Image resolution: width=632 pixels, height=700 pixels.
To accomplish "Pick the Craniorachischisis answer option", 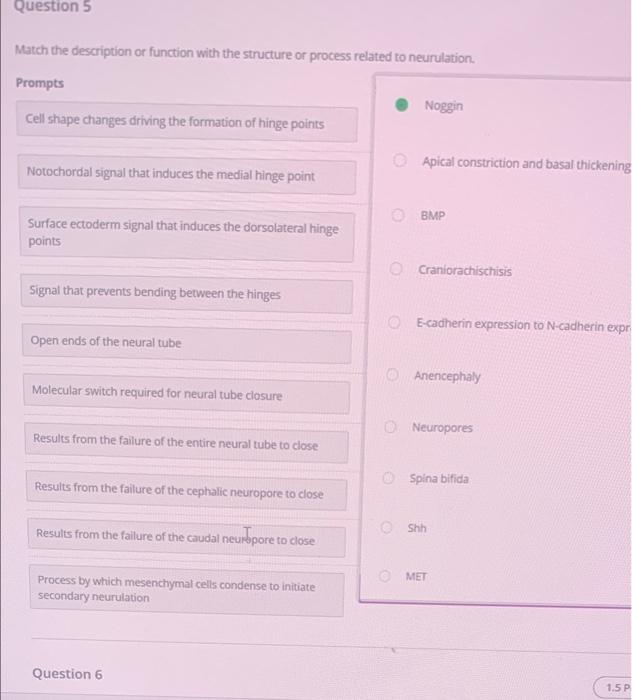I will point(396,269).
